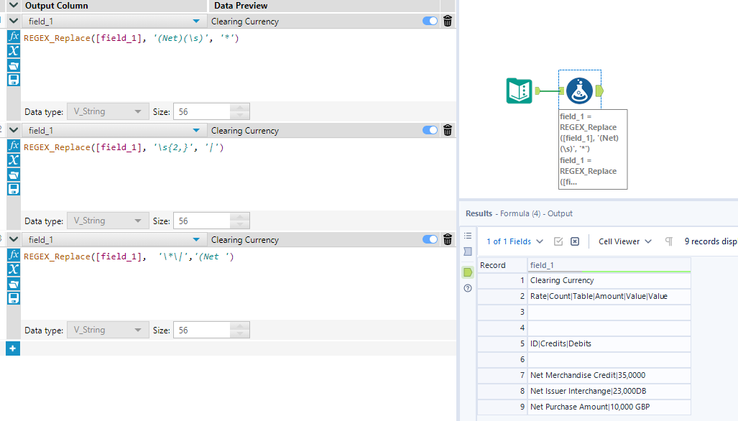Click the first expression Size field
738x421 pixels.
202,112
